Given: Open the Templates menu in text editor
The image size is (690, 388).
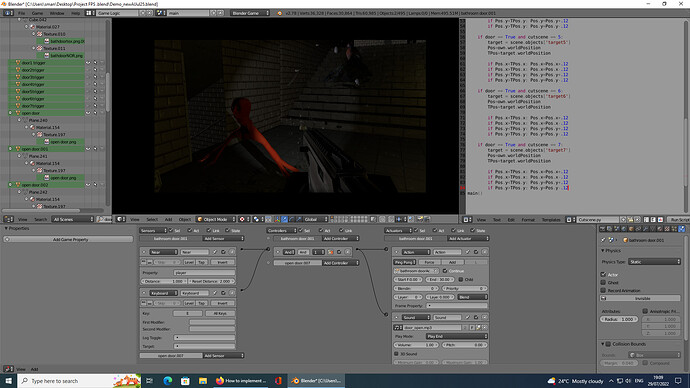Looking at the screenshot, I should [x=551, y=220].
